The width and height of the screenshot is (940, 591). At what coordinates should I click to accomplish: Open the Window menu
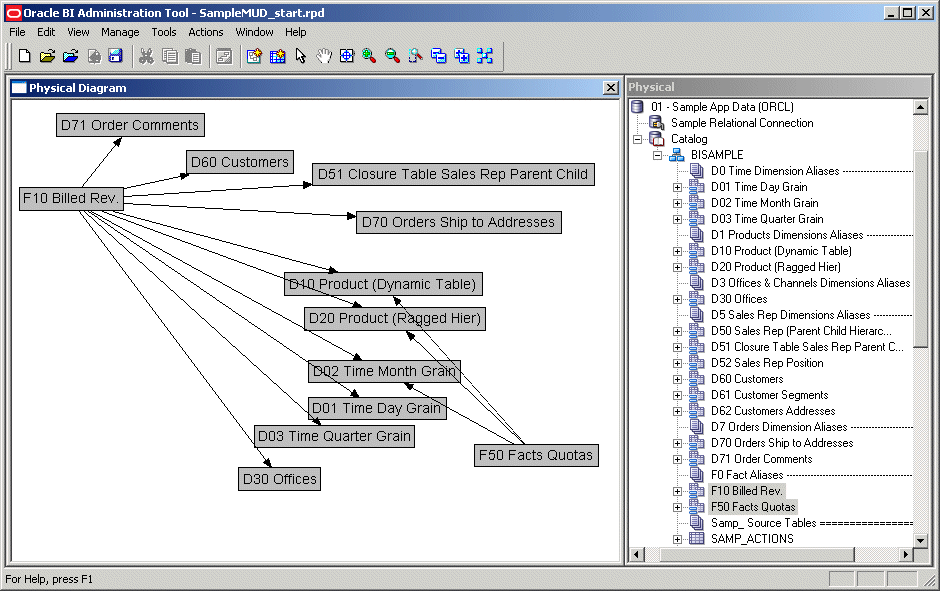point(254,32)
